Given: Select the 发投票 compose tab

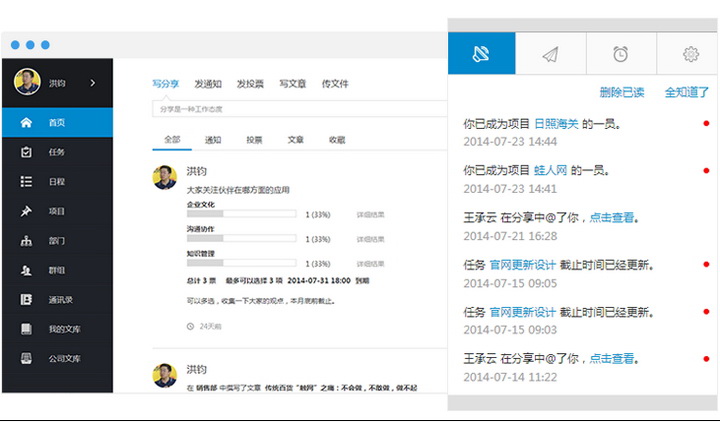Looking at the screenshot, I should (250, 84).
